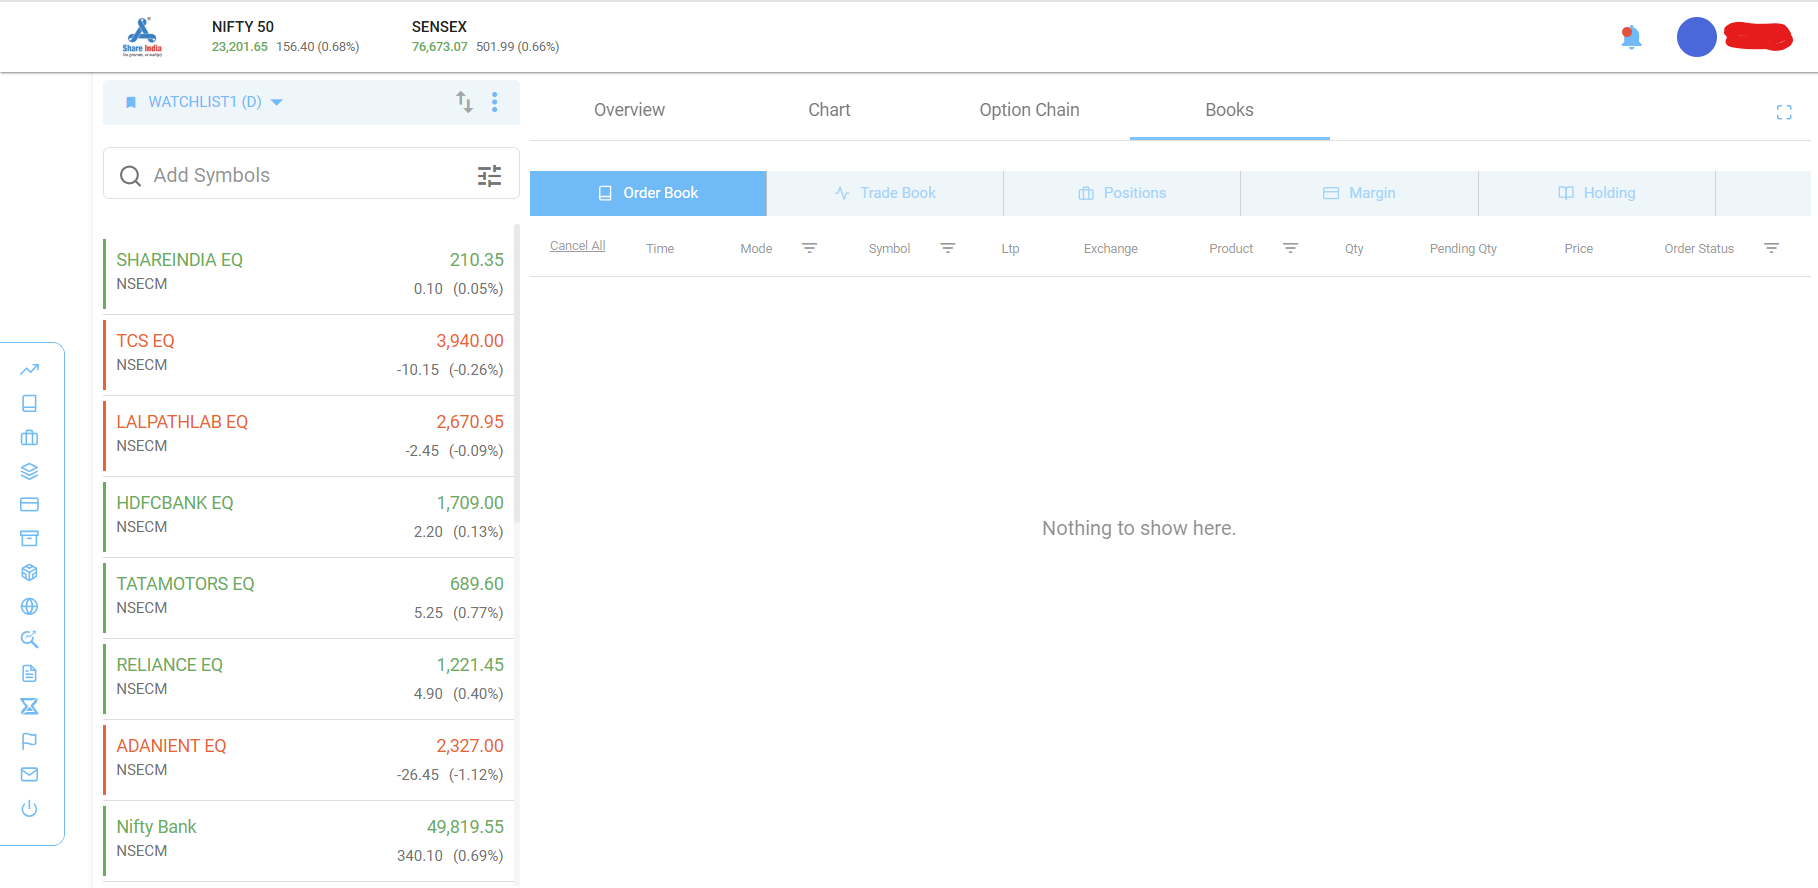Click the Share India logo
This screenshot has height=888, width=1818.
[142, 37]
